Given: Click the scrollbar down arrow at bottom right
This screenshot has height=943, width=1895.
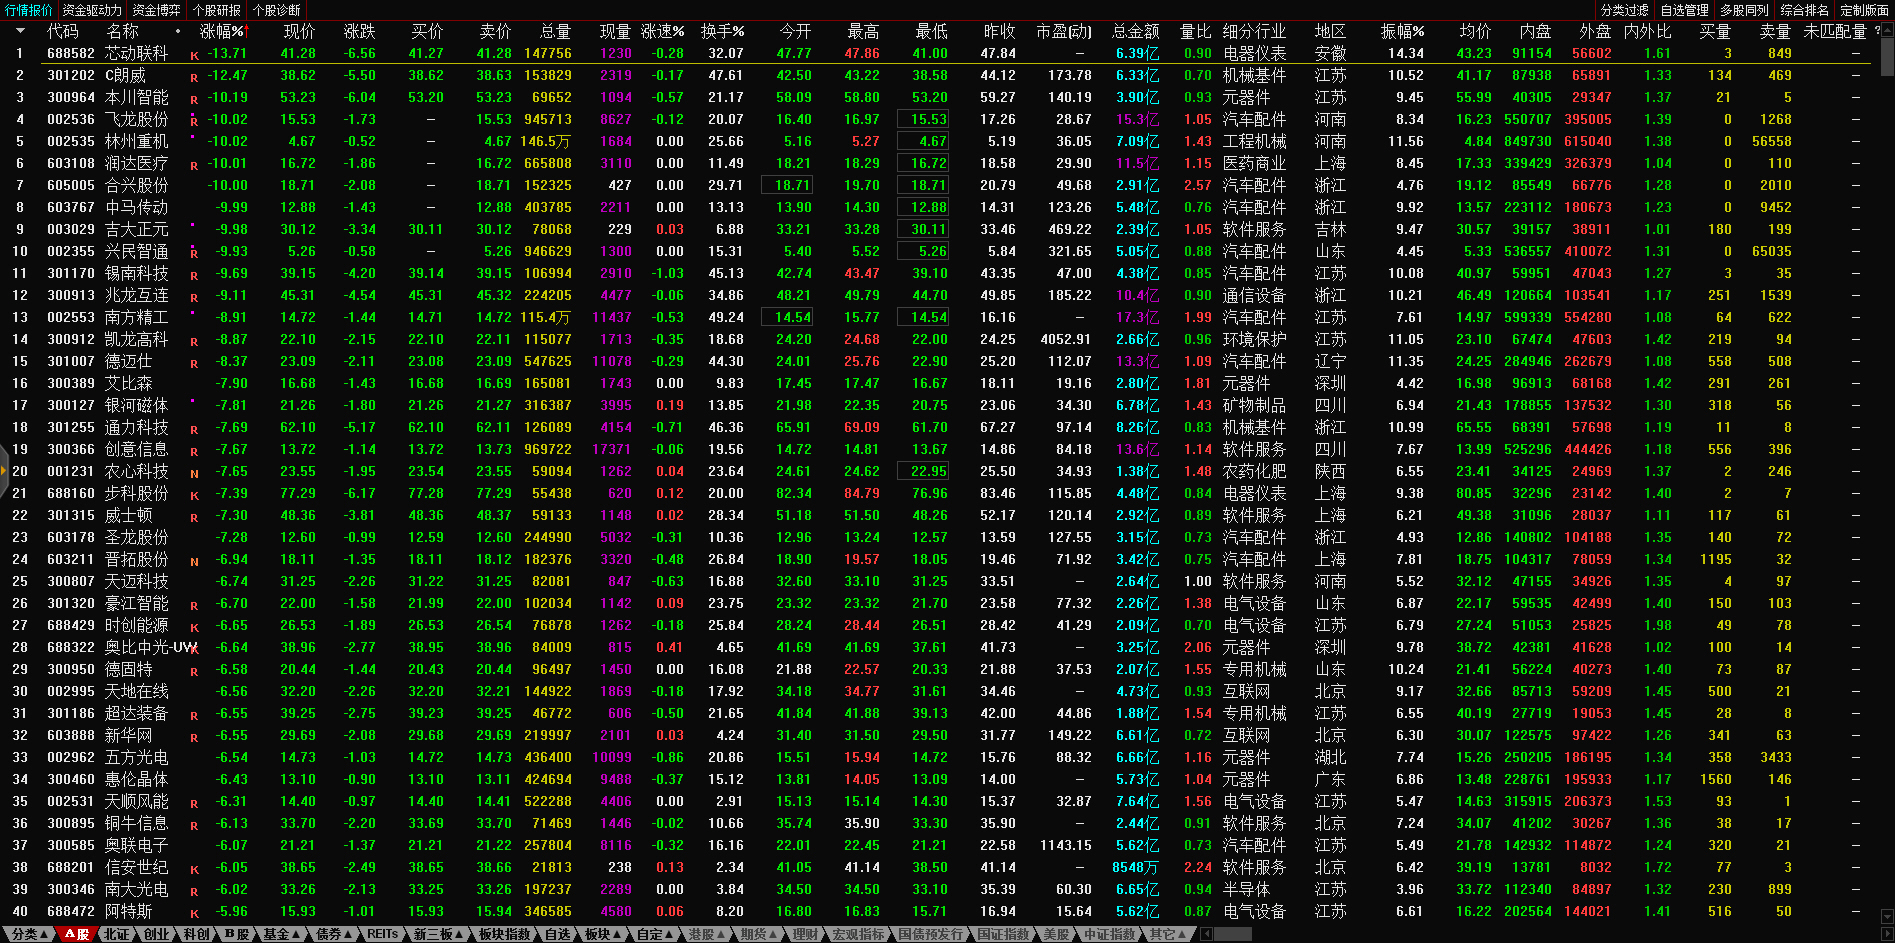Looking at the screenshot, I should pyautogui.click(x=1887, y=916).
